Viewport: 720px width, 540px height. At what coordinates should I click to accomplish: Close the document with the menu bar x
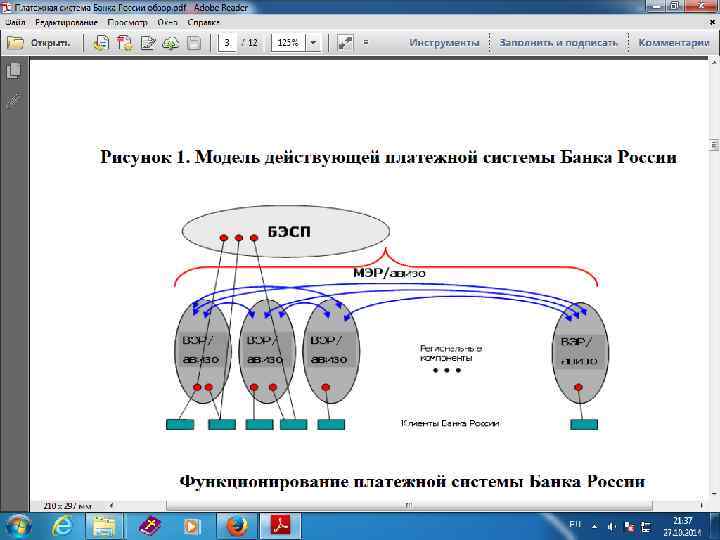click(713, 22)
